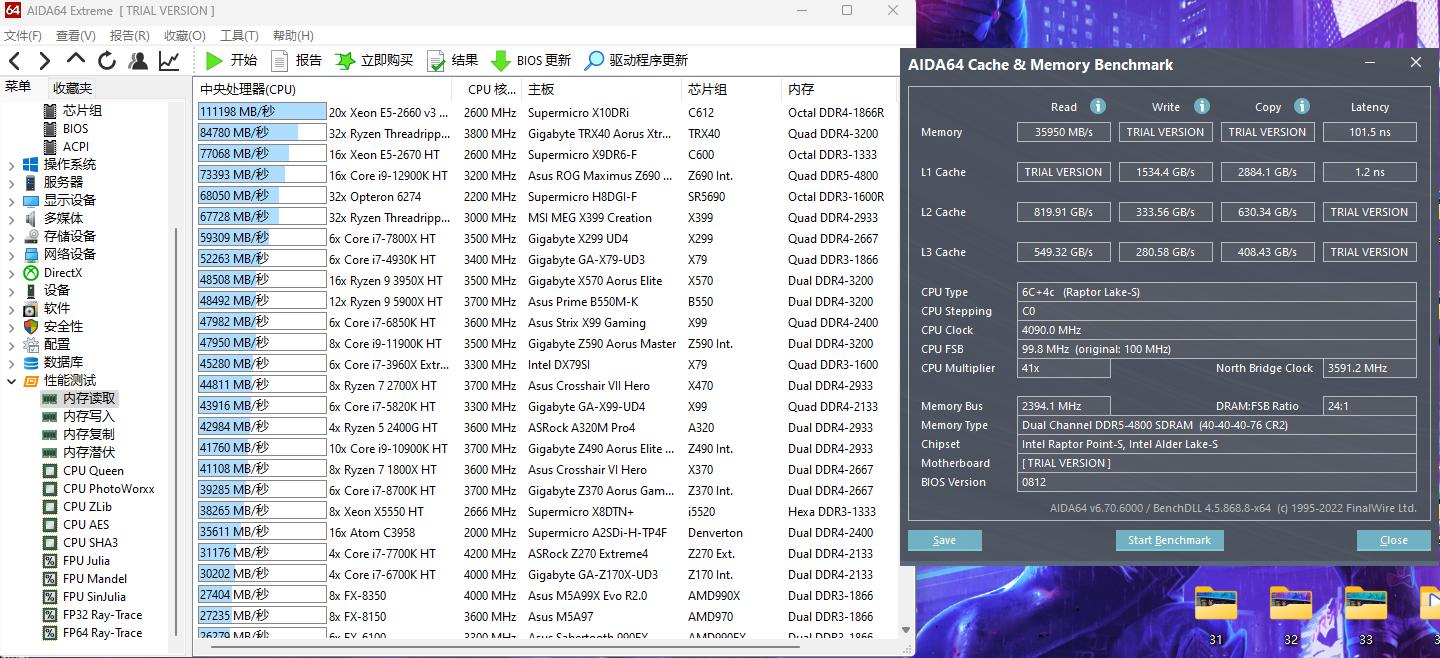Select 内存写入 benchmark in tree

tap(88, 416)
